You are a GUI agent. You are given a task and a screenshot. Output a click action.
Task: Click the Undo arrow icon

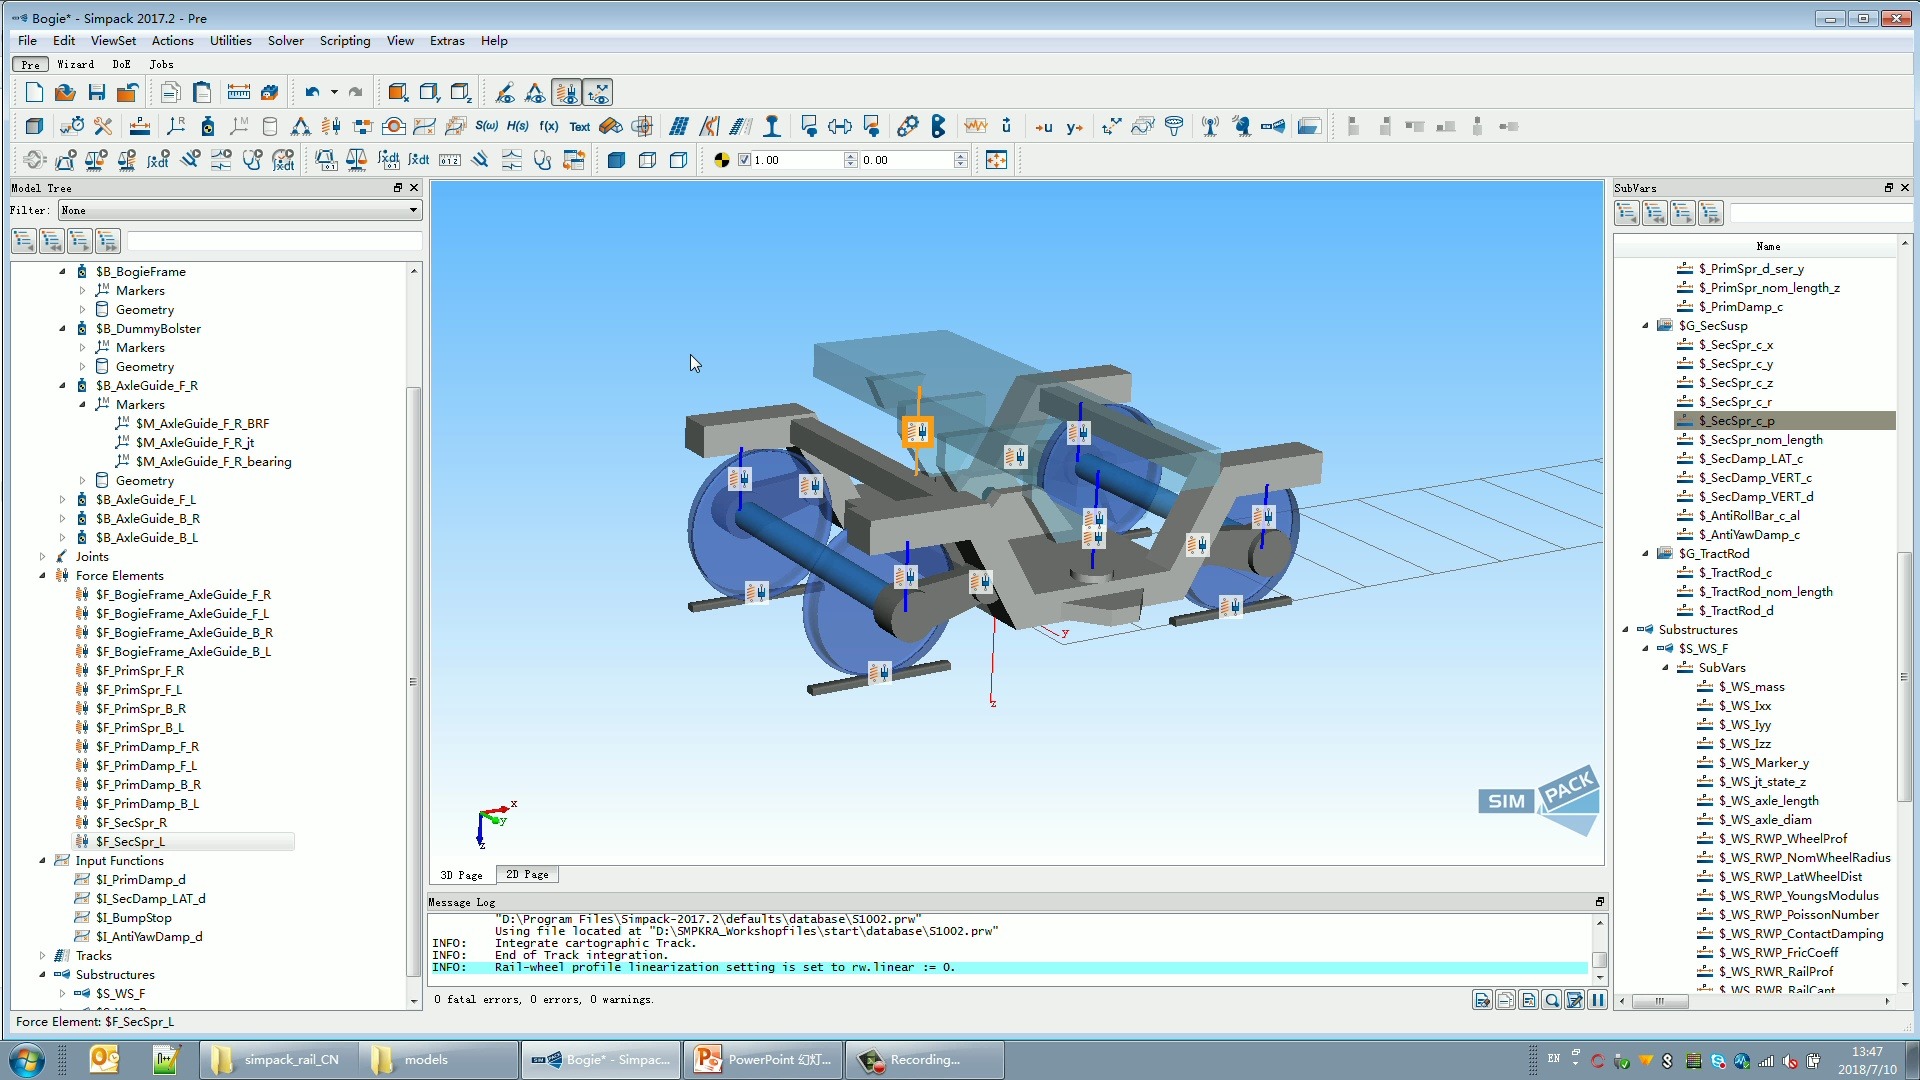[312, 93]
